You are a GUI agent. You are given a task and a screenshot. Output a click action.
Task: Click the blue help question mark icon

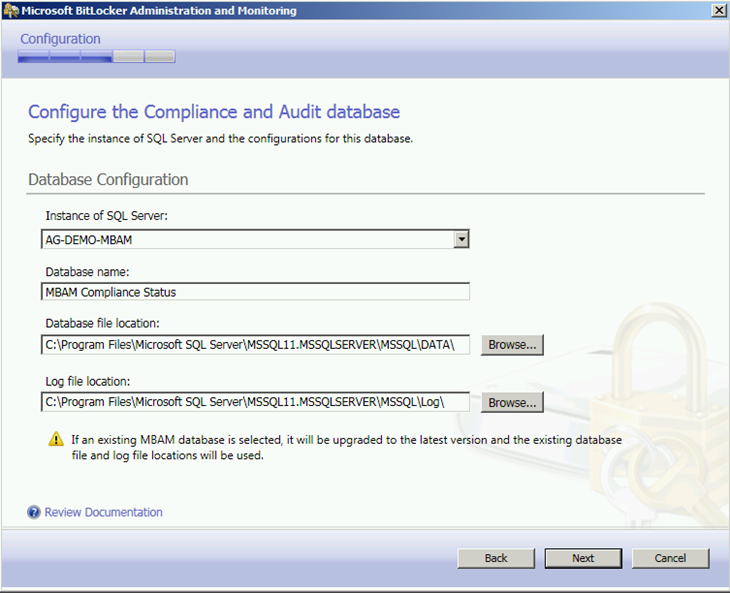click(x=34, y=512)
